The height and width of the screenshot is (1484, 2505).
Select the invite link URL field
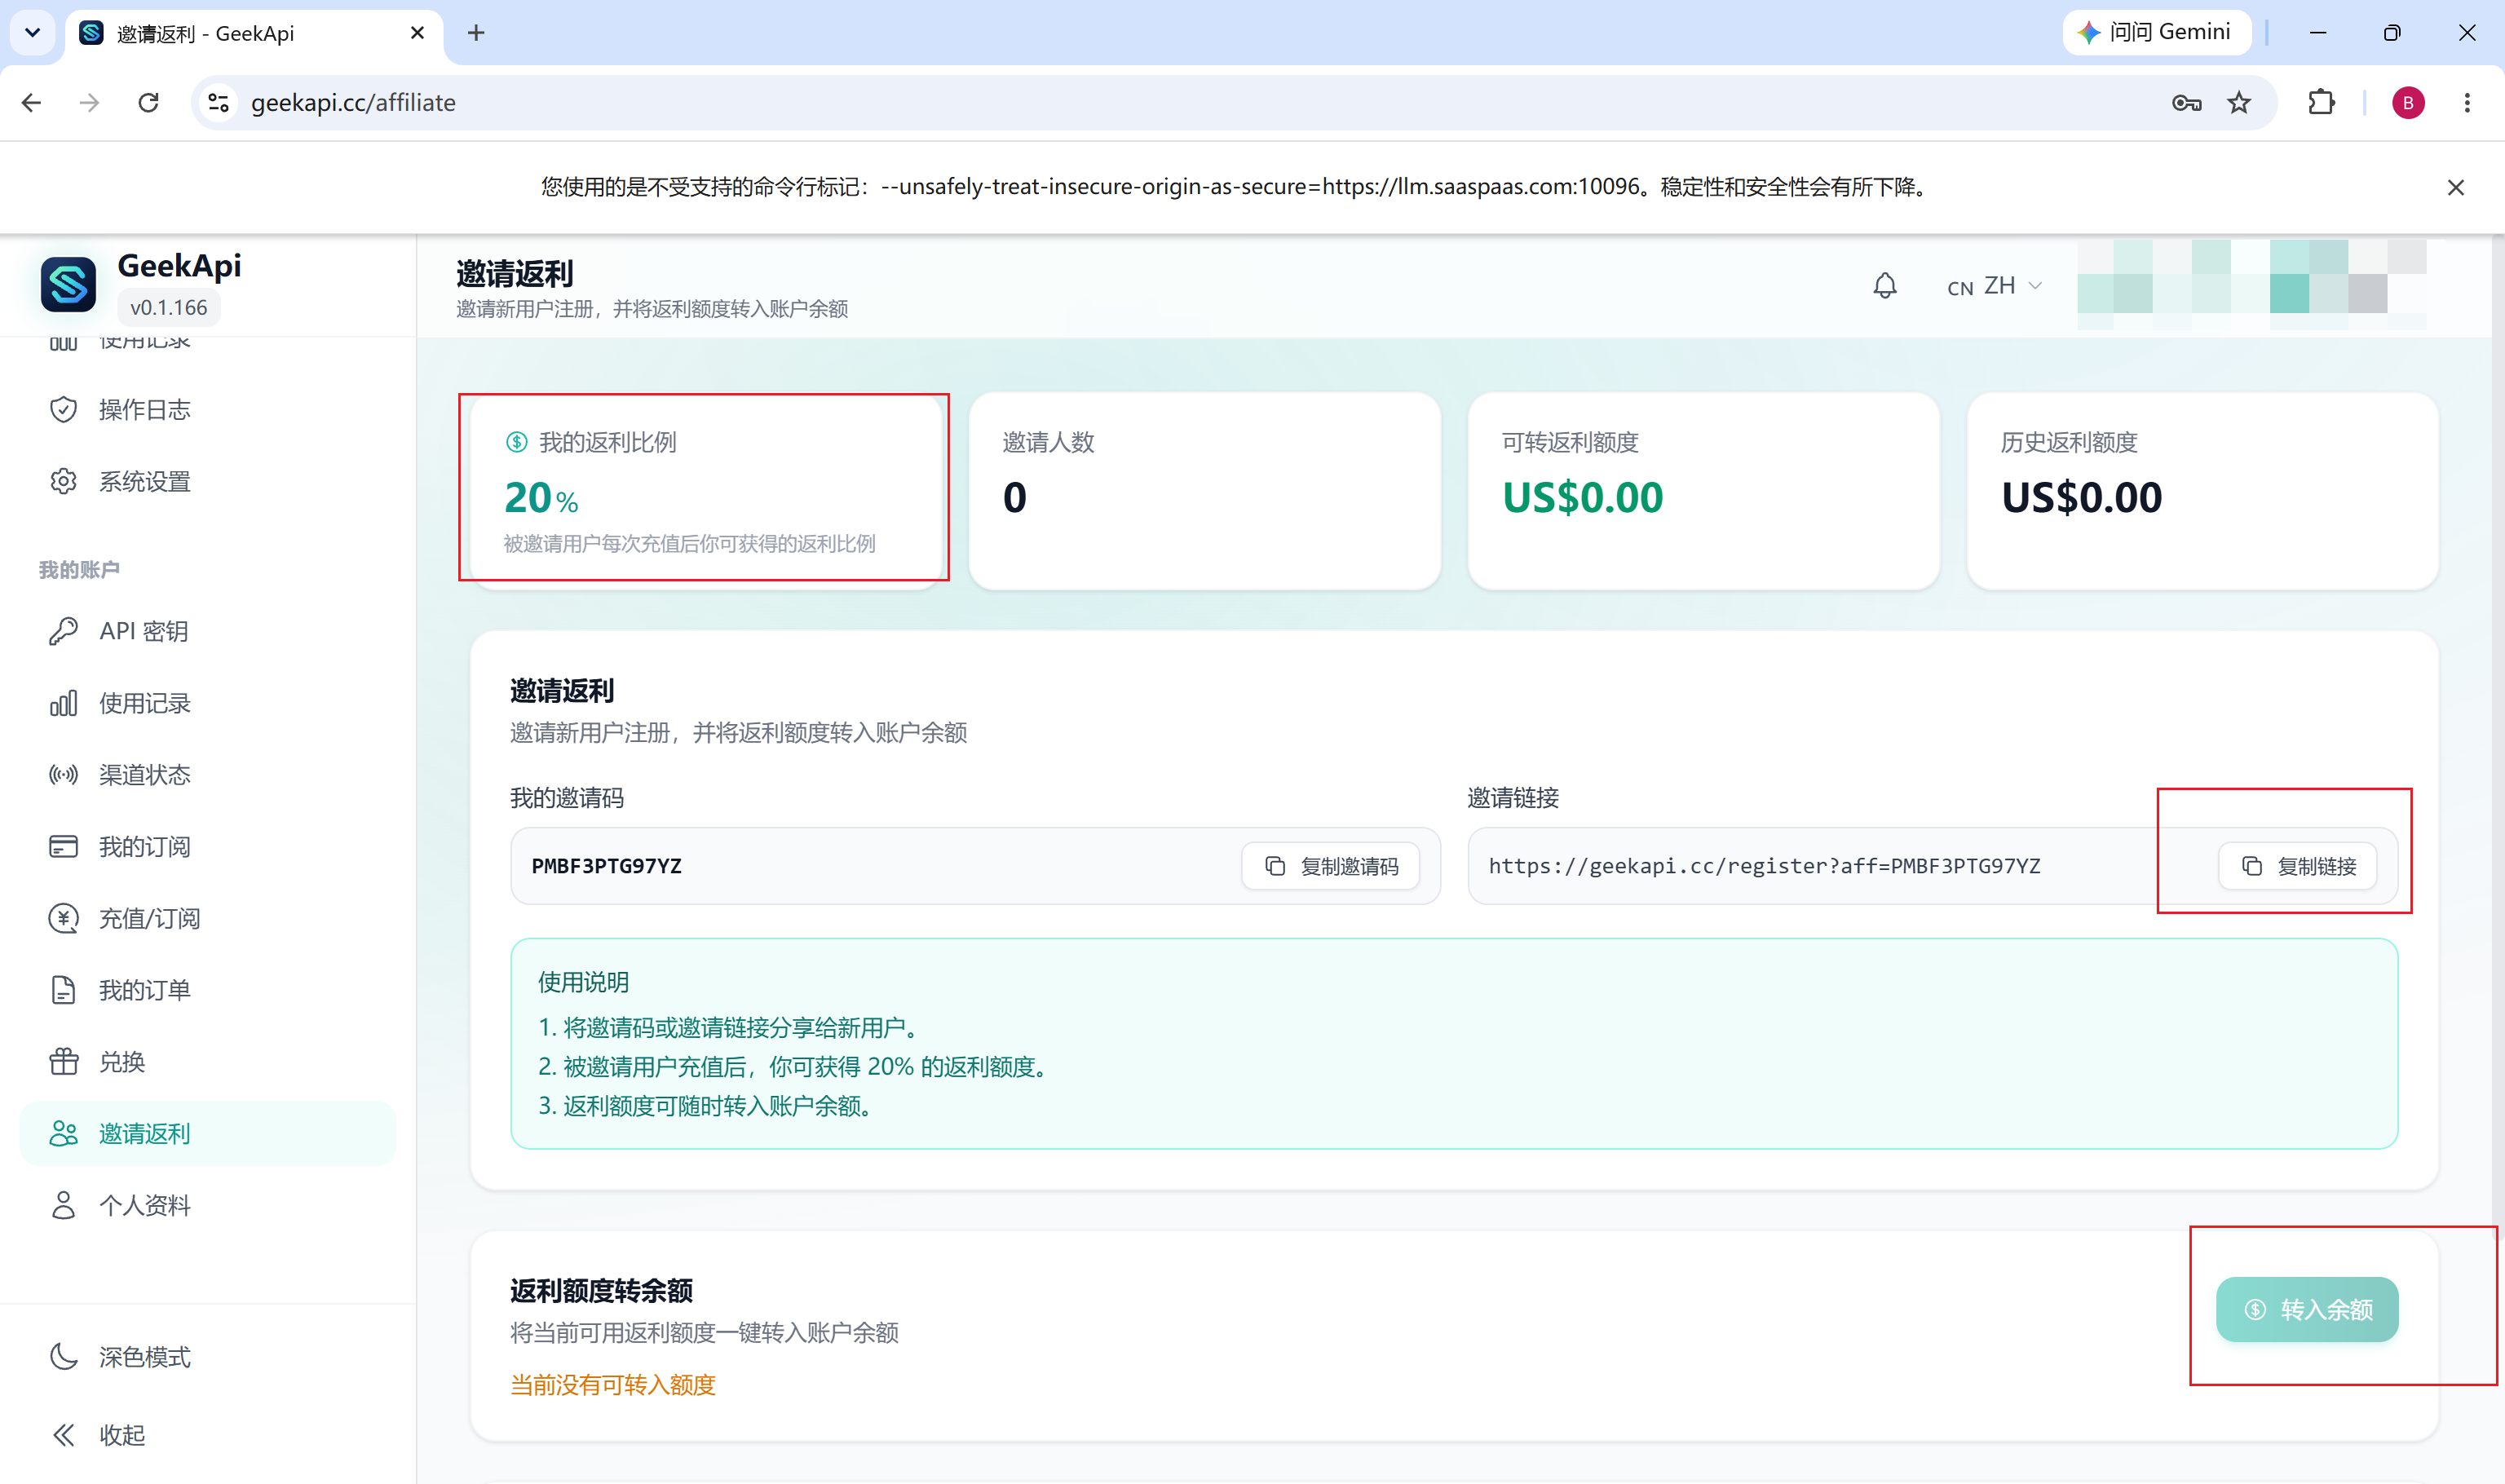[x=1932, y=866]
